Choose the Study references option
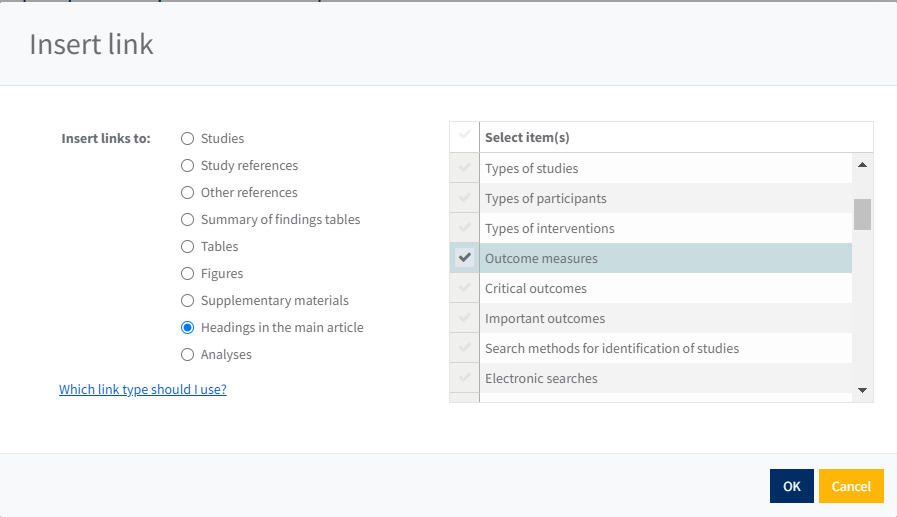 (x=187, y=166)
